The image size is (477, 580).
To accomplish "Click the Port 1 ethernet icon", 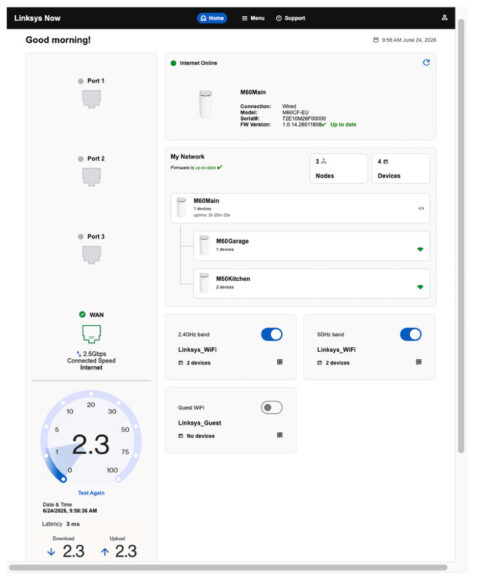I will 91,99.
